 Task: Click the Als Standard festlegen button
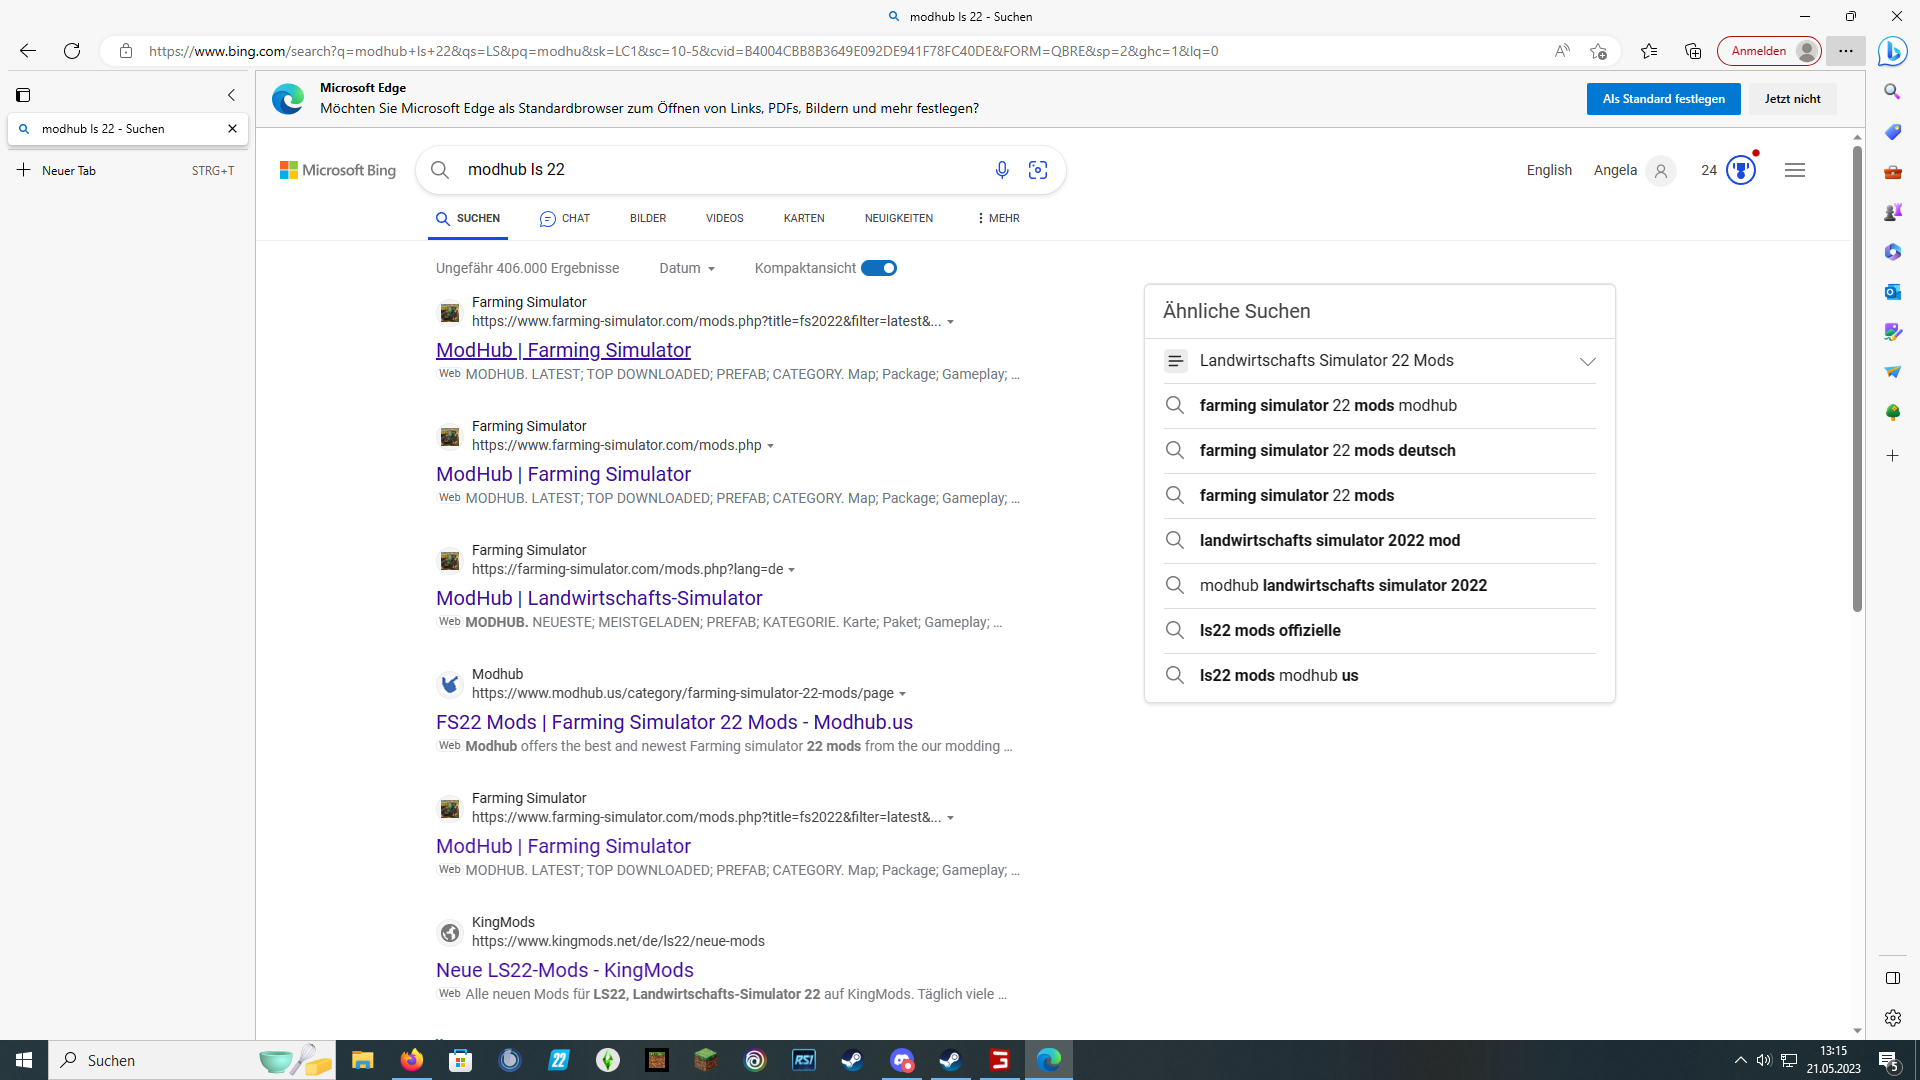1663,98
